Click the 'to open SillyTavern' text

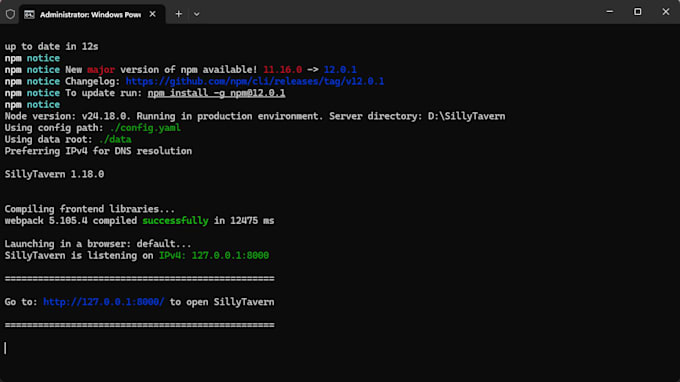[x=222, y=302]
